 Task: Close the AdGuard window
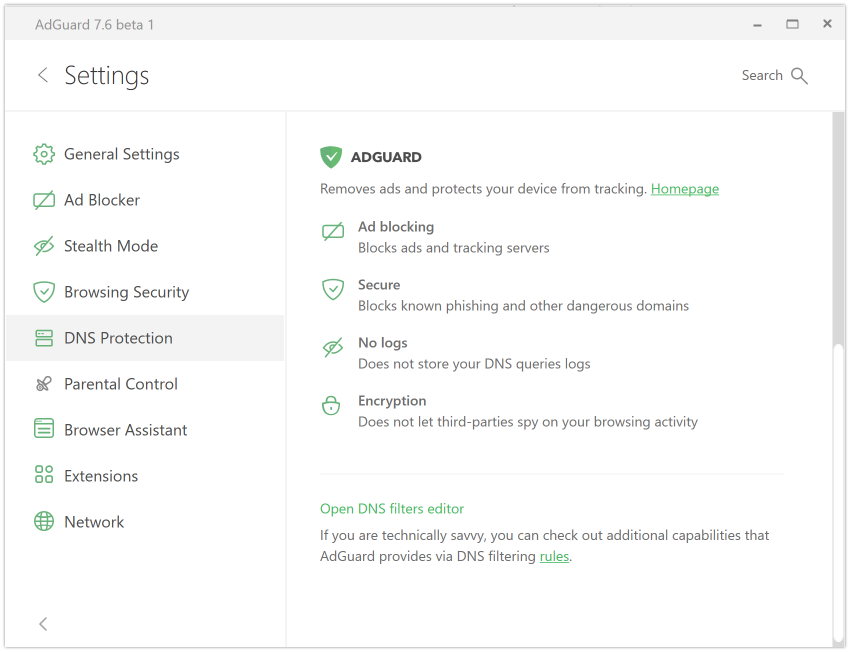[x=827, y=23]
